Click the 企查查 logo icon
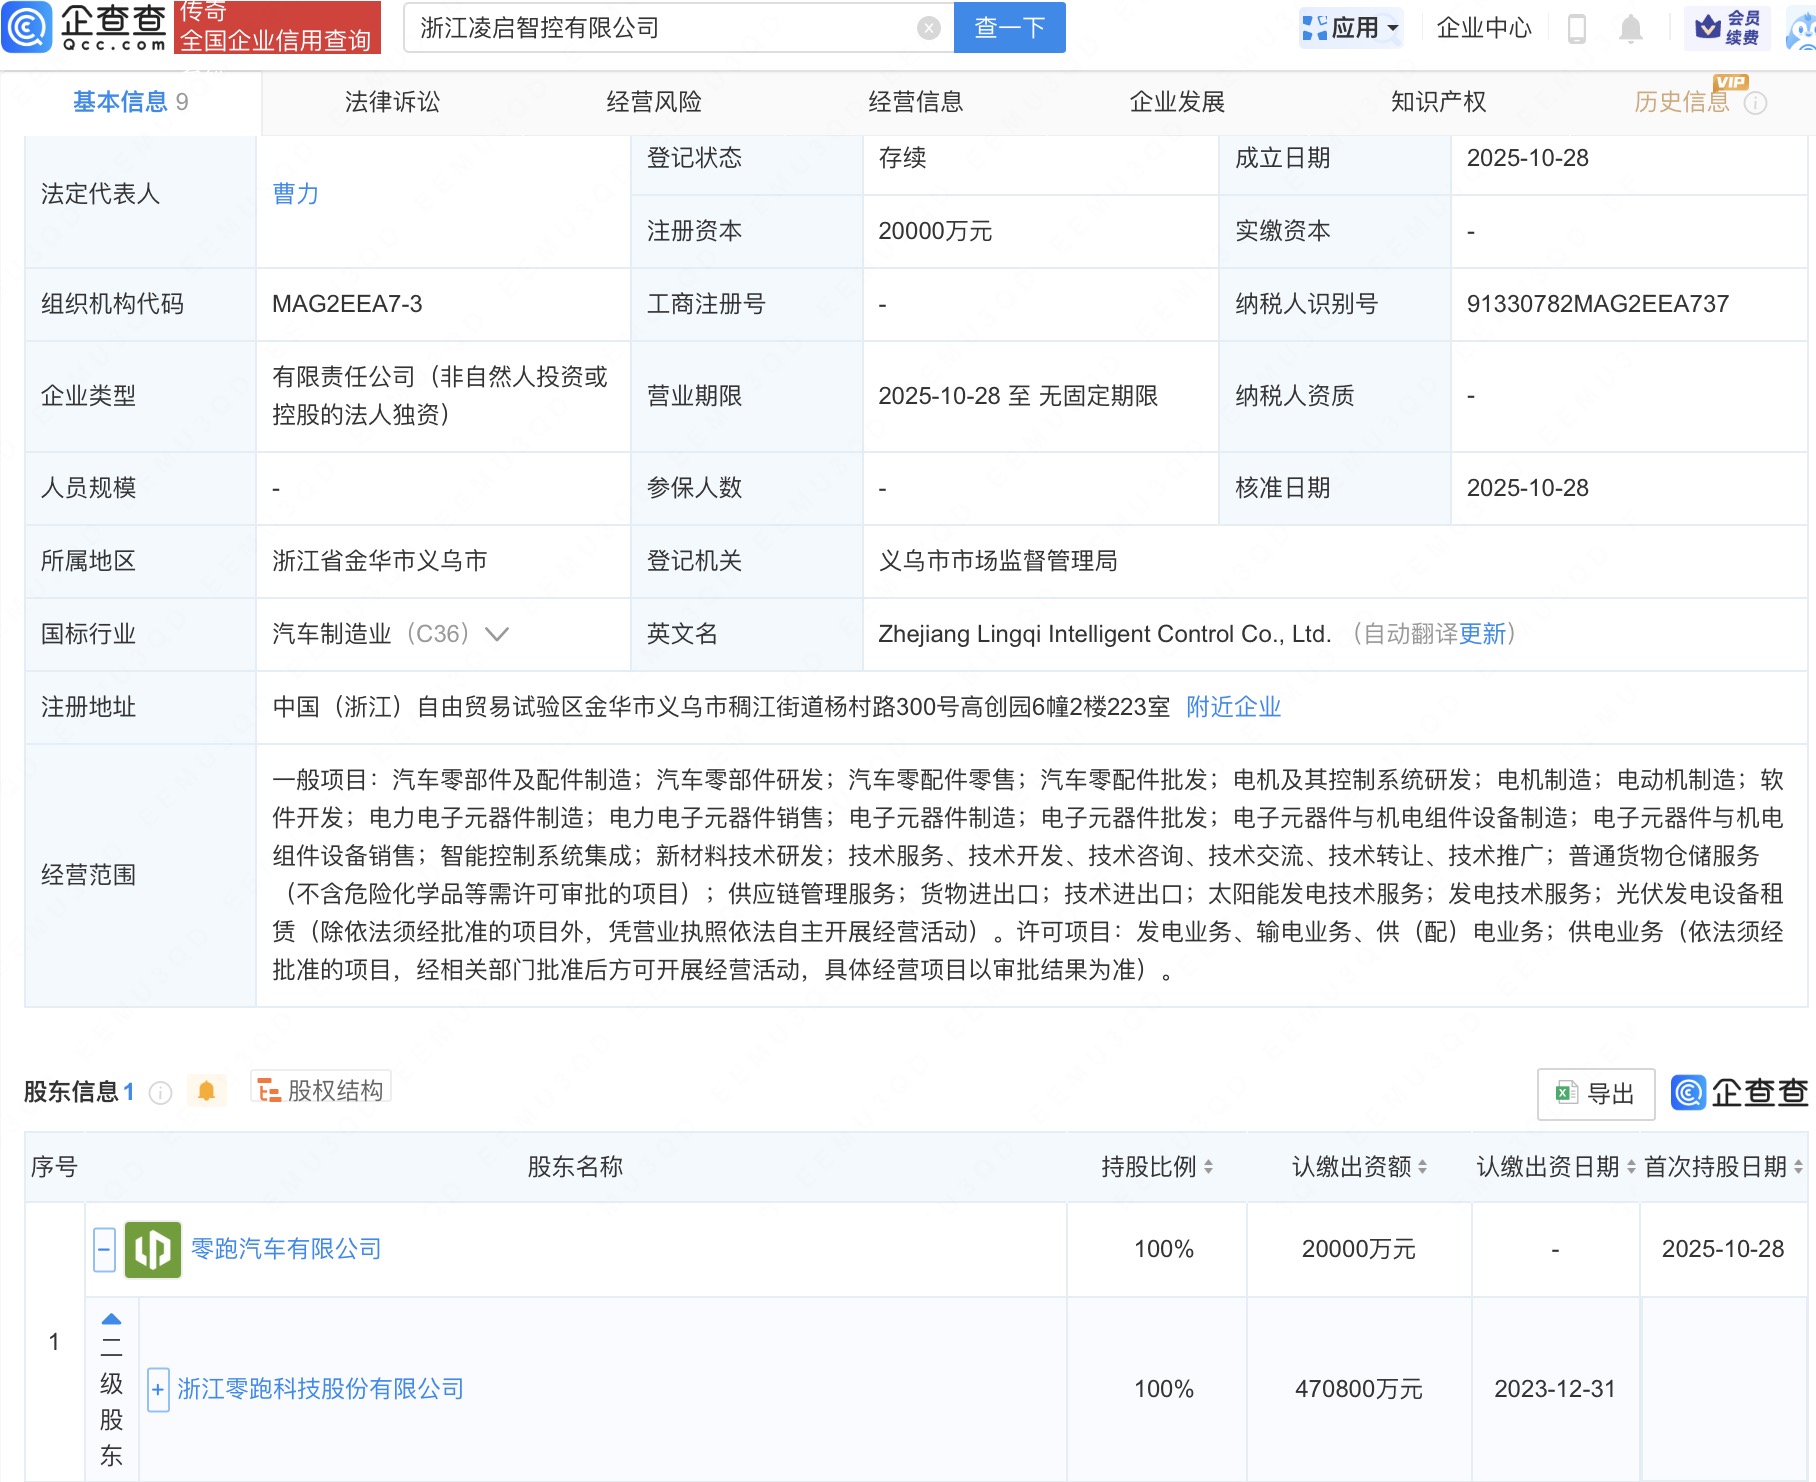1816x1482 pixels. click(x=28, y=27)
